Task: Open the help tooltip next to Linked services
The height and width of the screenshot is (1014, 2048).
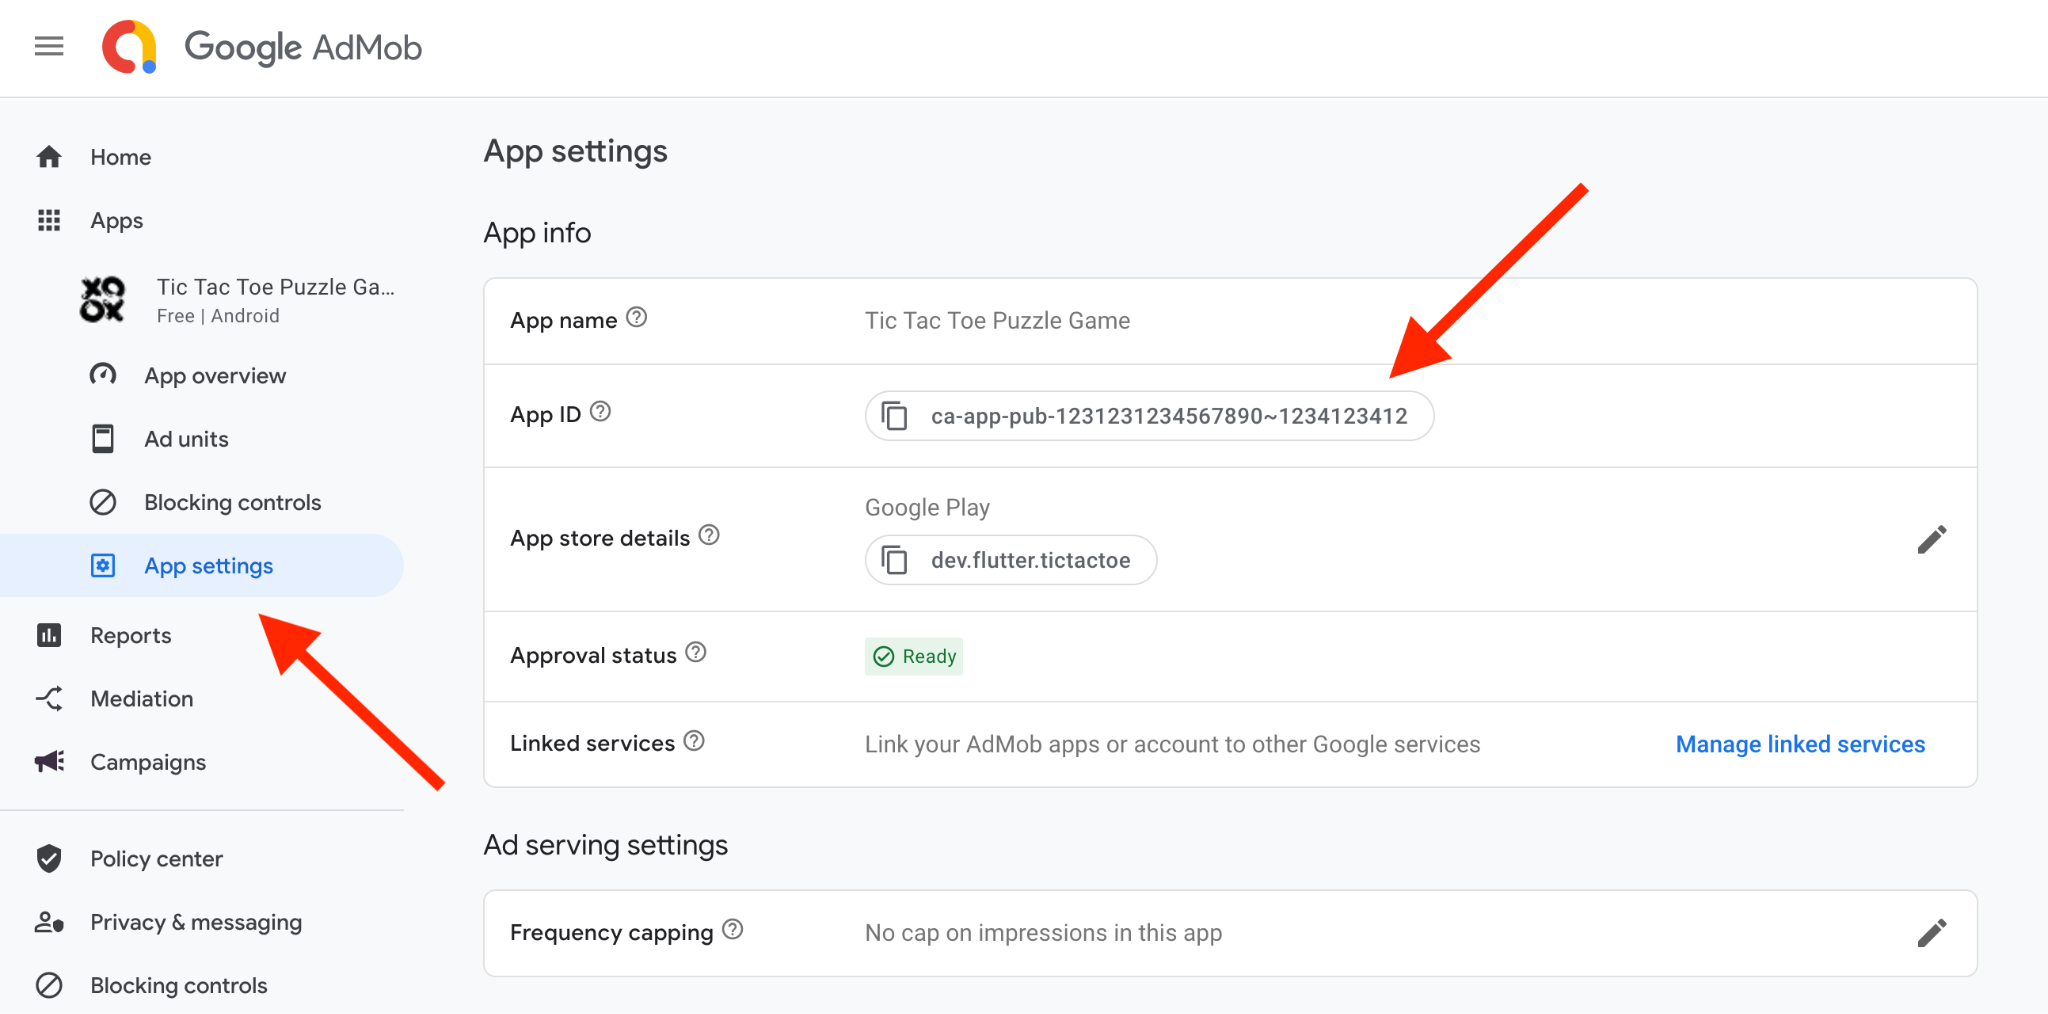Action: point(695,740)
